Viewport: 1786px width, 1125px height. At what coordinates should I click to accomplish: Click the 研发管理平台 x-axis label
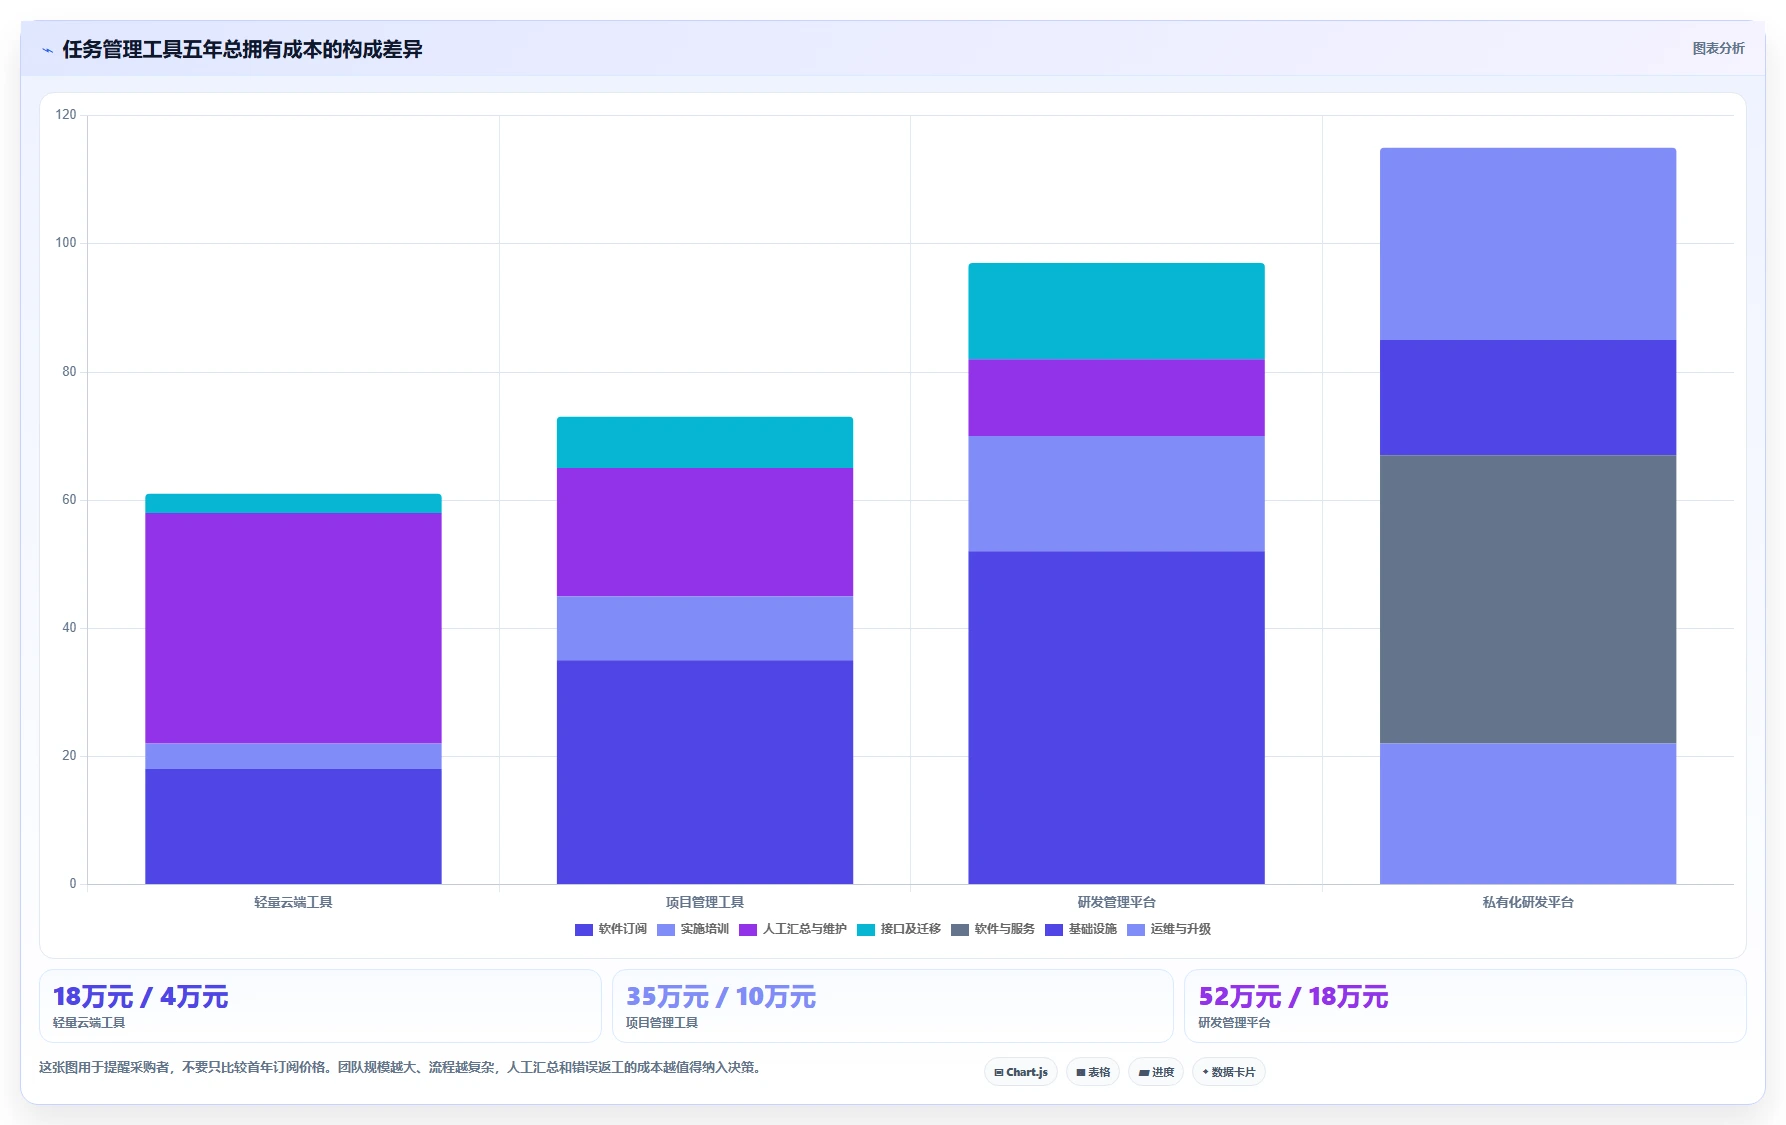(x=1116, y=902)
